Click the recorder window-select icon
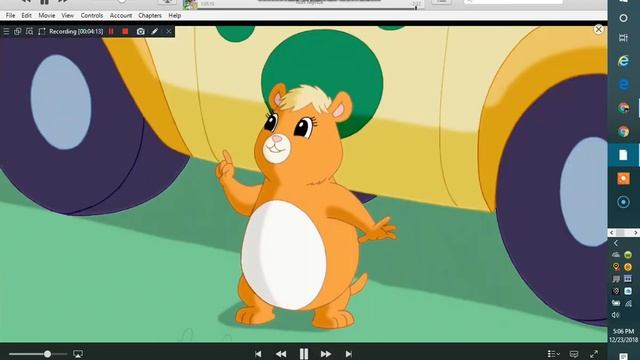 click(x=18, y=31)
